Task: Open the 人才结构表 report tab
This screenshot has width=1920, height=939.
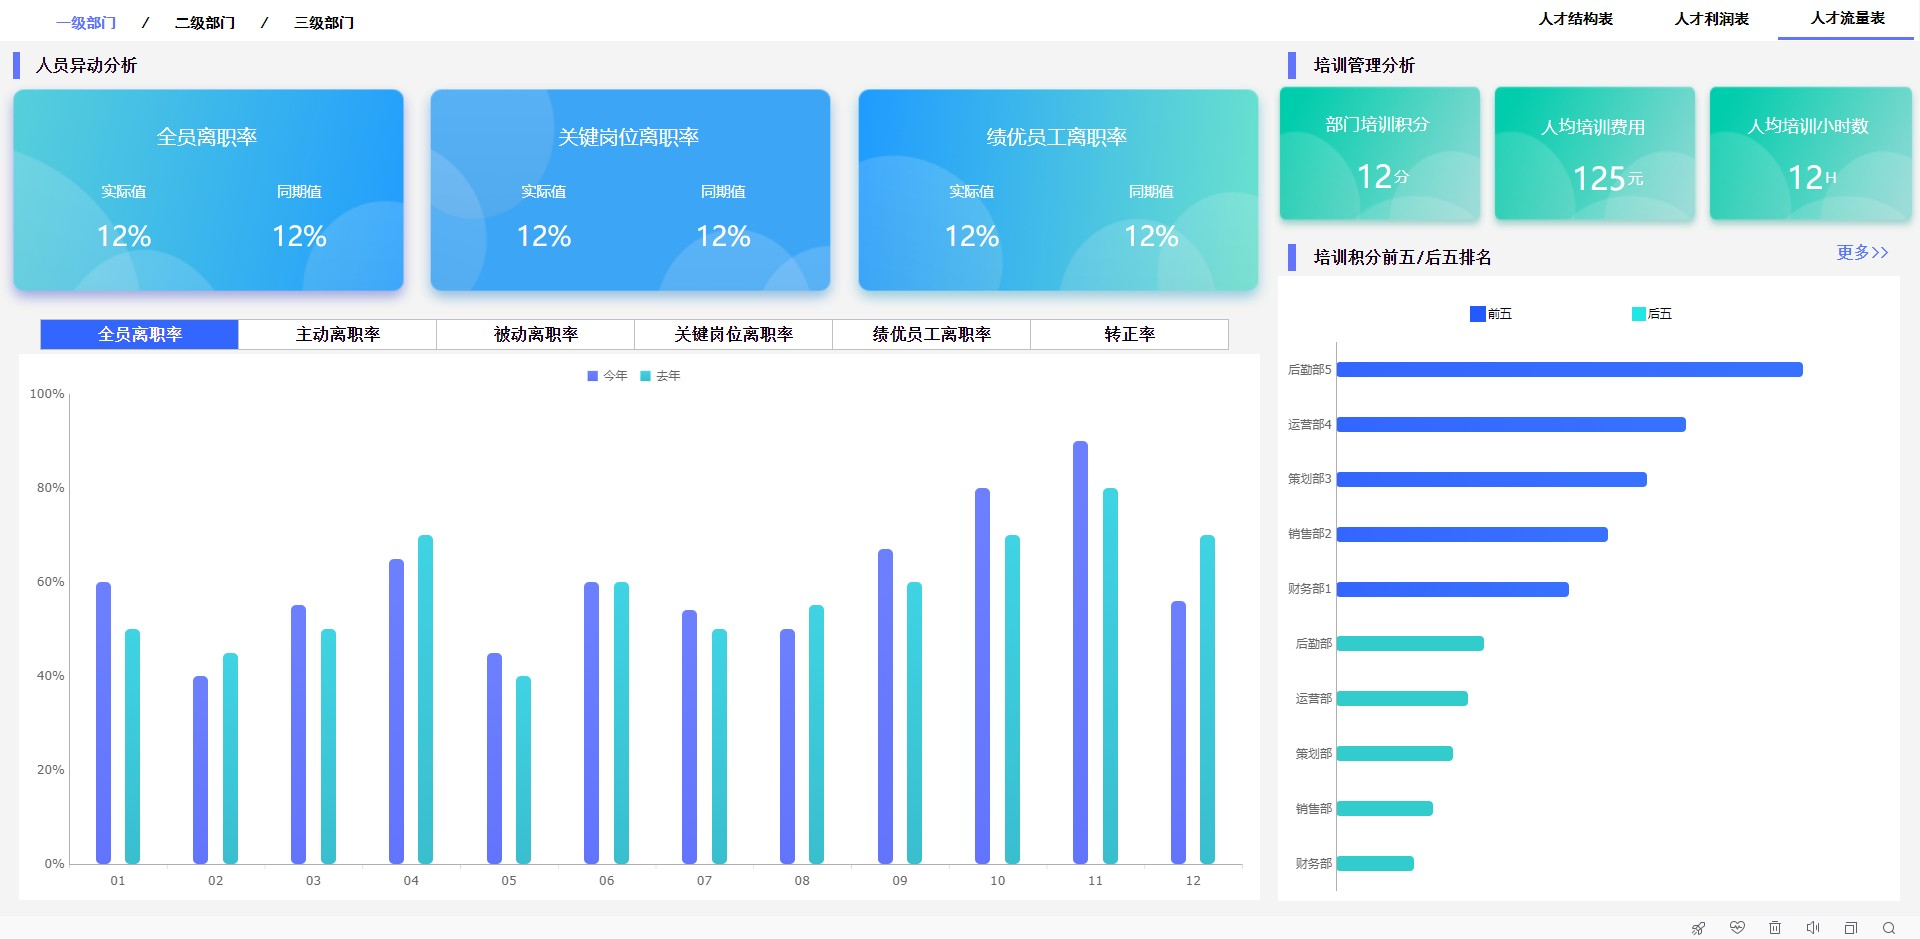Action: click(1575, 19)
